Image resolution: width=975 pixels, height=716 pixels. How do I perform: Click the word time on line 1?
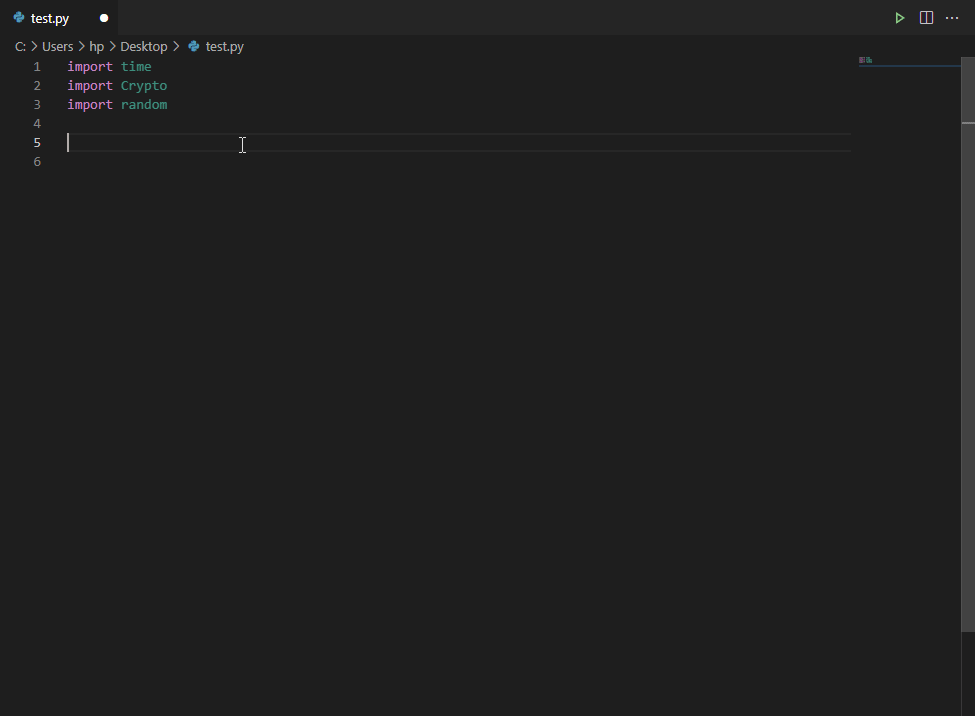136,67
